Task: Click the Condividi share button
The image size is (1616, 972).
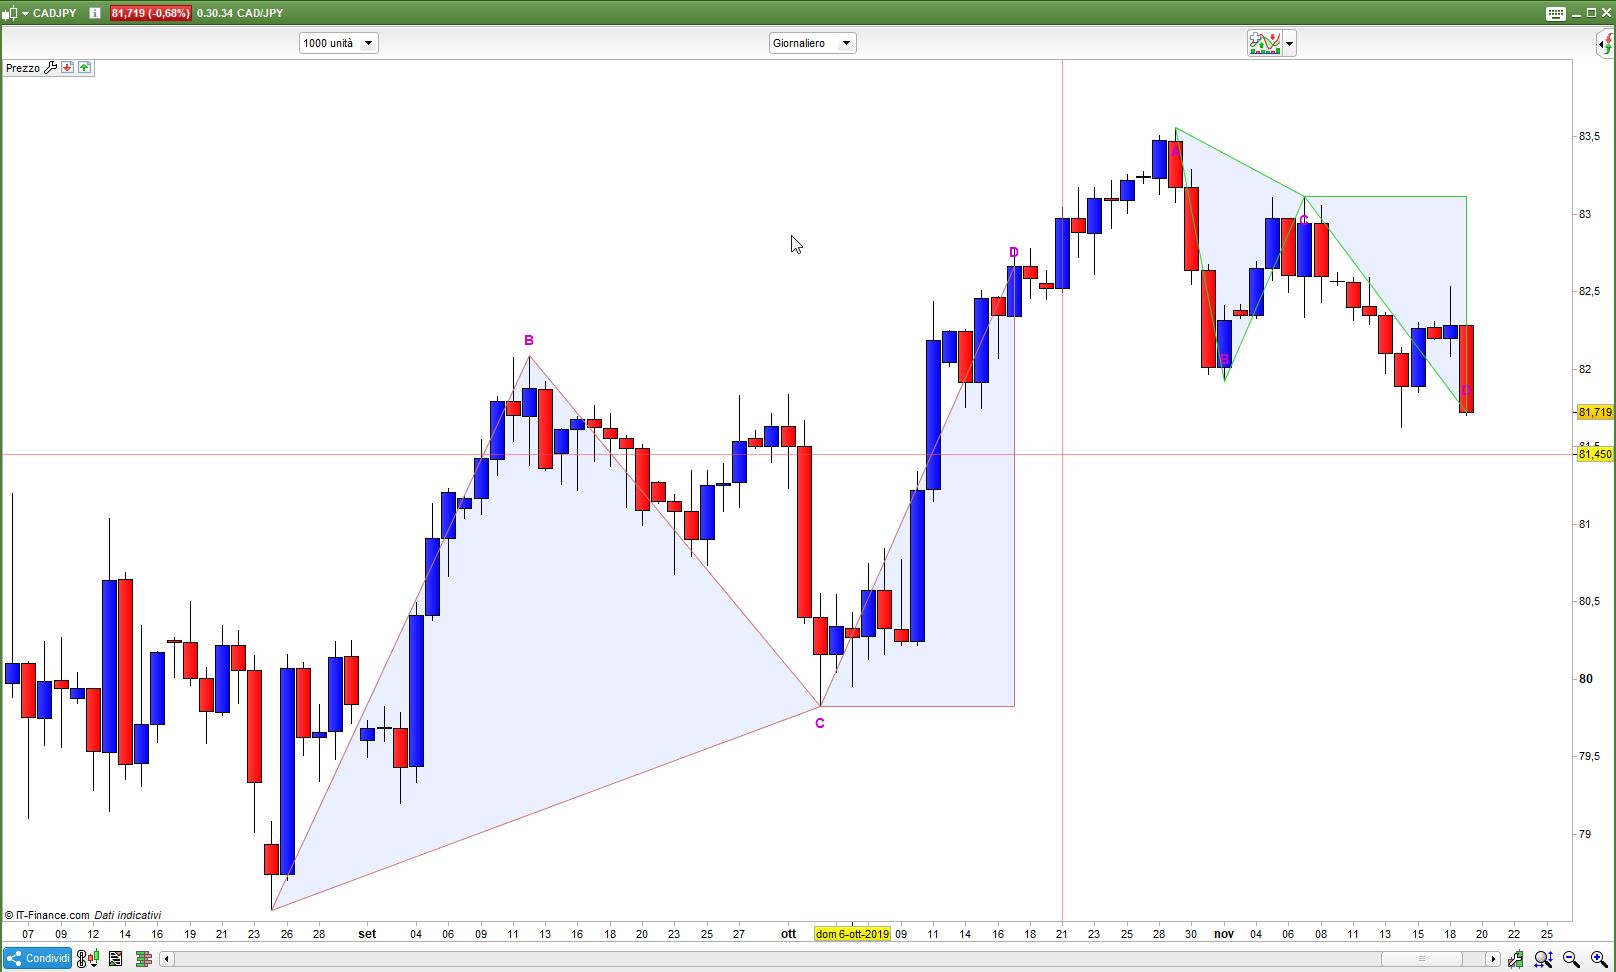Action: pos(37,959)
